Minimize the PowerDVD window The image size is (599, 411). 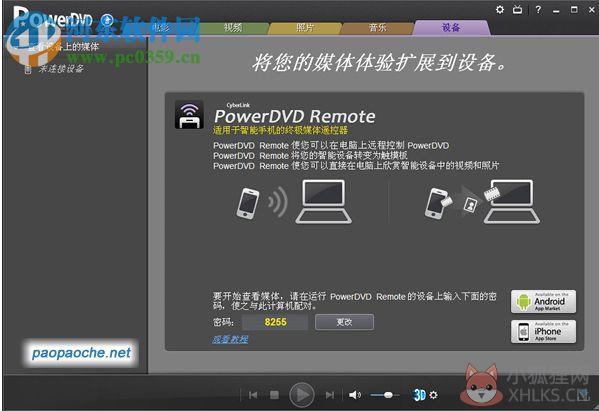pyautogui.click(x=556, y=10)
